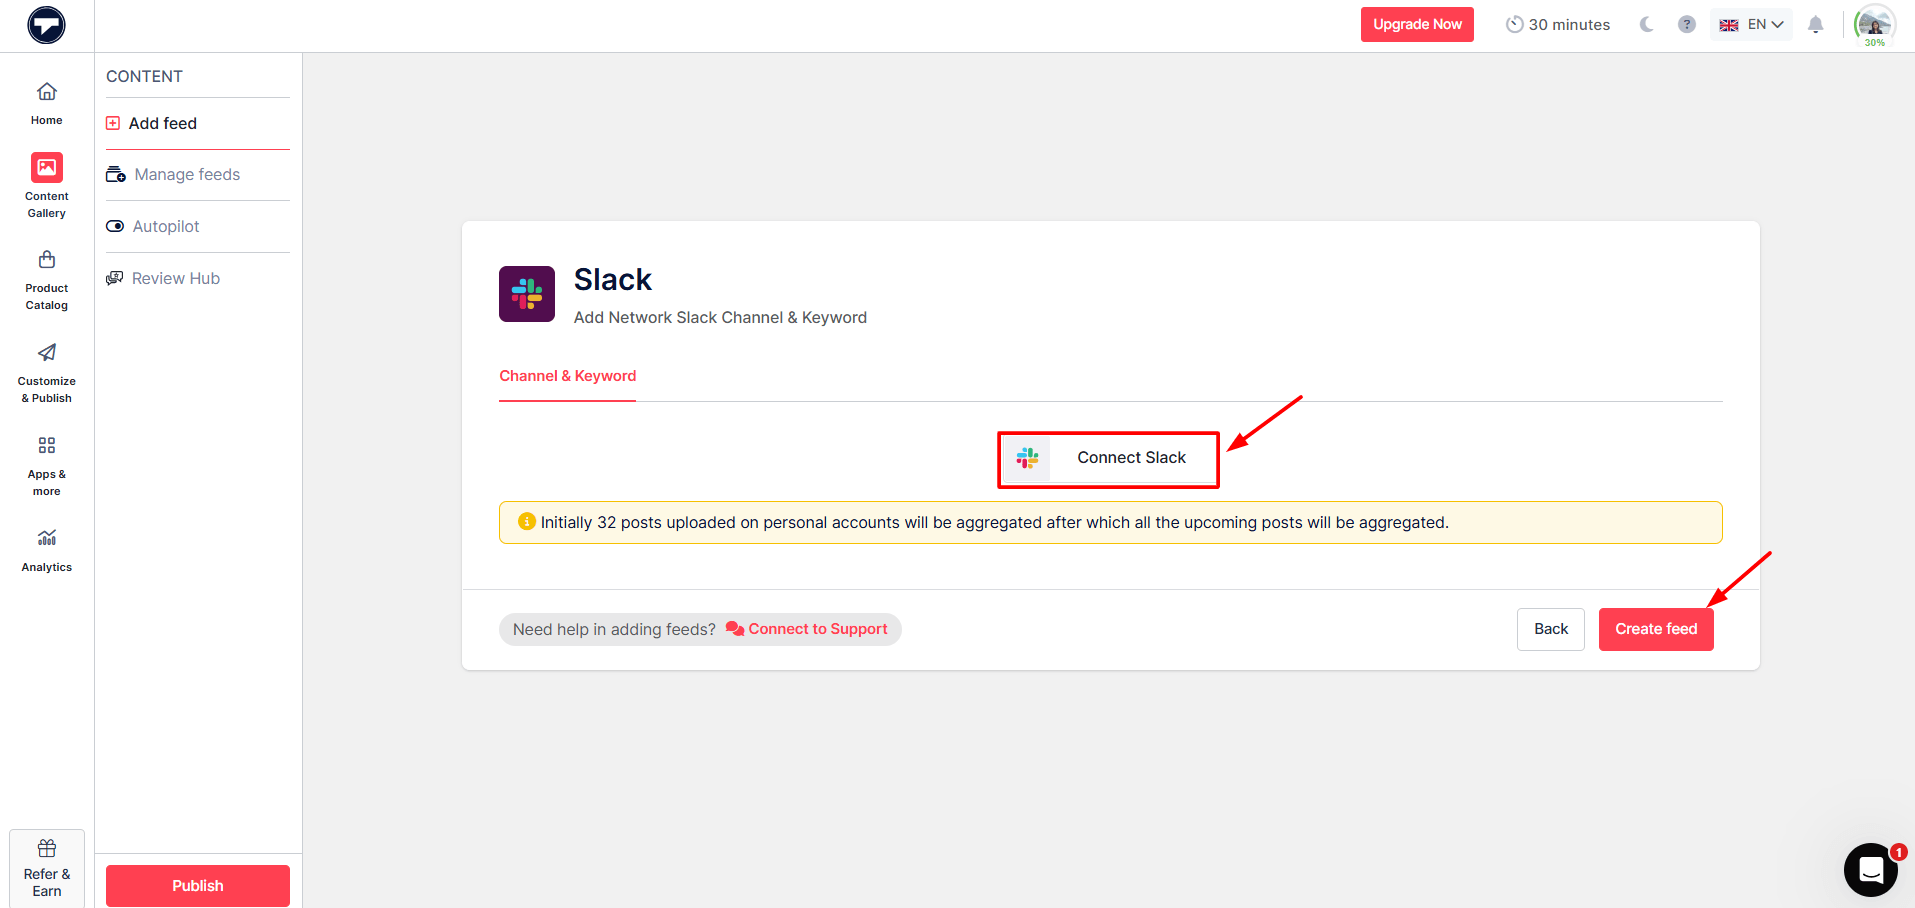The width and height of the screenshot is (1915, 908).
Task: Open Analytics section
Action: (46, 551)
